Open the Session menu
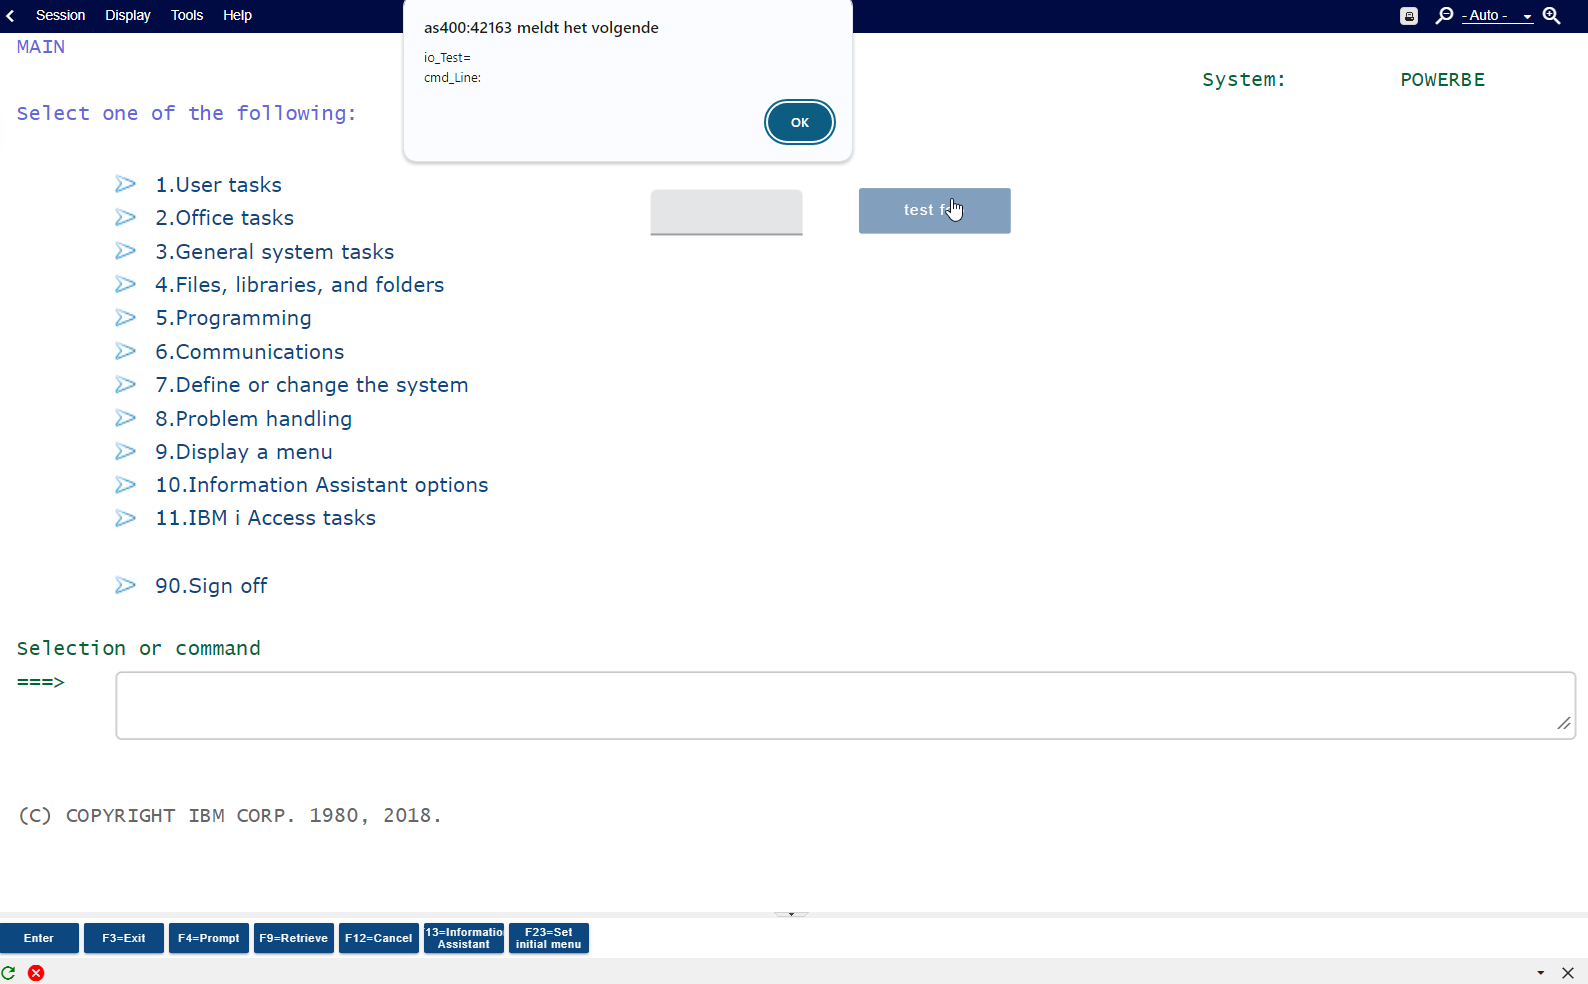The height and width of the screenshot is (984, 1588). [x=60, y=16]
